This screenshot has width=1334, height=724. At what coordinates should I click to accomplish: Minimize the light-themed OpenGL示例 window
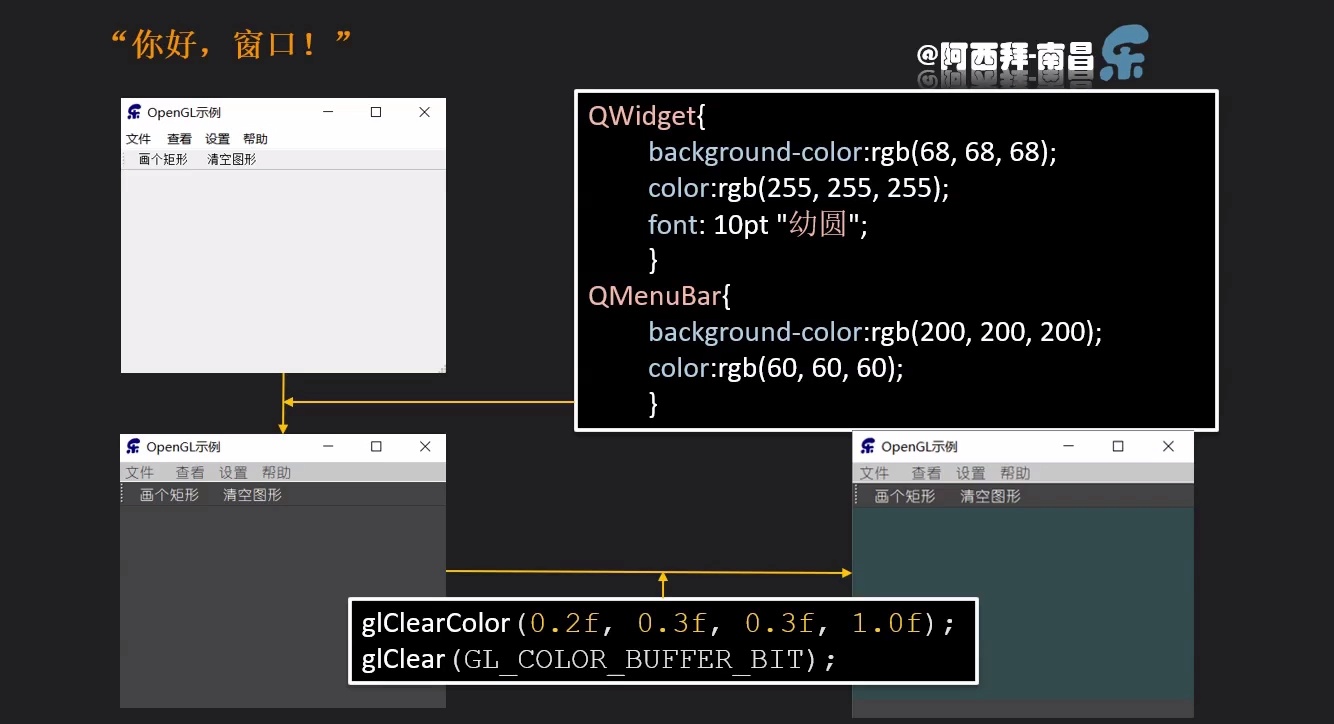tap(328, 112)
